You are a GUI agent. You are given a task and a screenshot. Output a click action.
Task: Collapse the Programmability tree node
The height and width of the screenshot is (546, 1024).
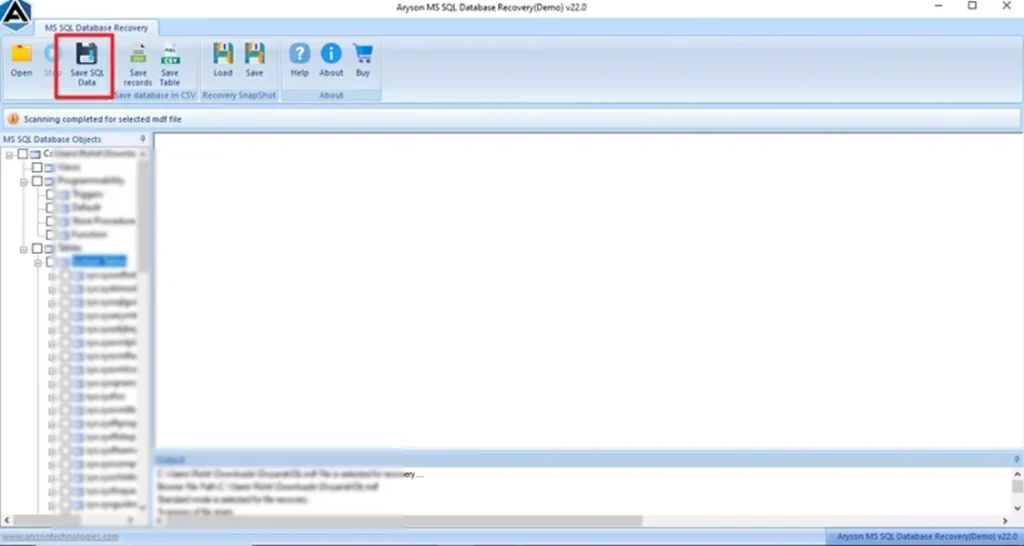tap(24, 182)
